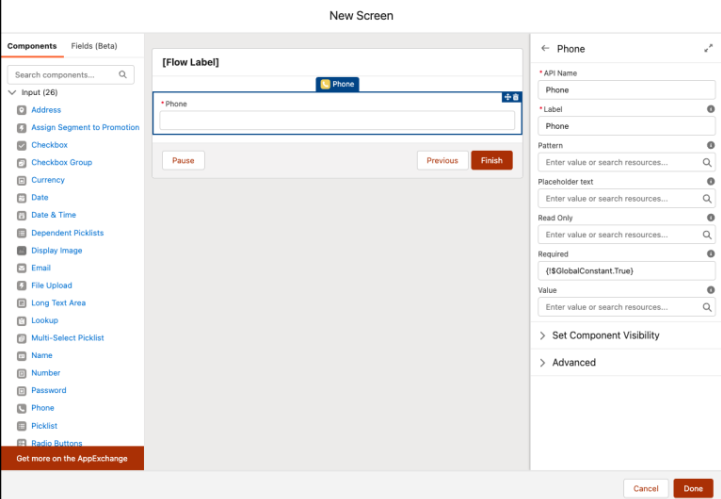721x499 pixels.
Task: Expand Set Component Visibility section
Action: coord(543,336)
